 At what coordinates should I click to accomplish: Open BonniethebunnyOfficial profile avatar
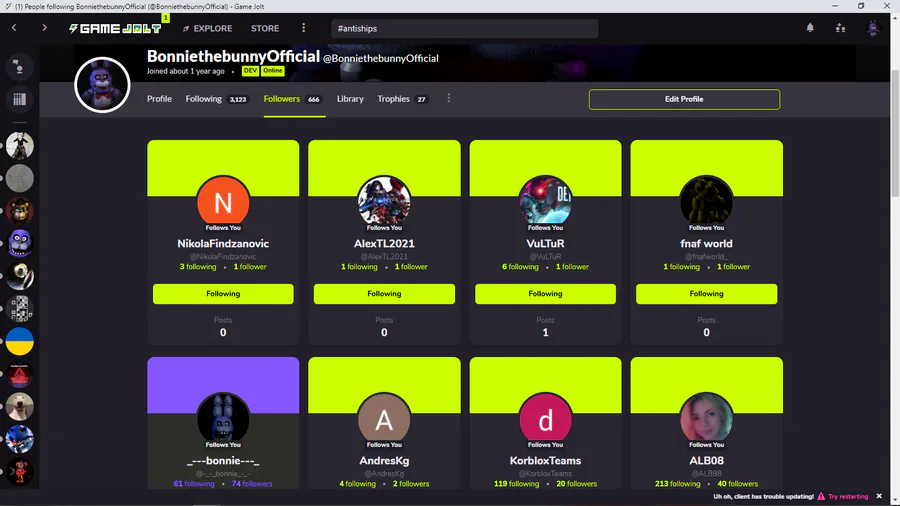point(102,85)
